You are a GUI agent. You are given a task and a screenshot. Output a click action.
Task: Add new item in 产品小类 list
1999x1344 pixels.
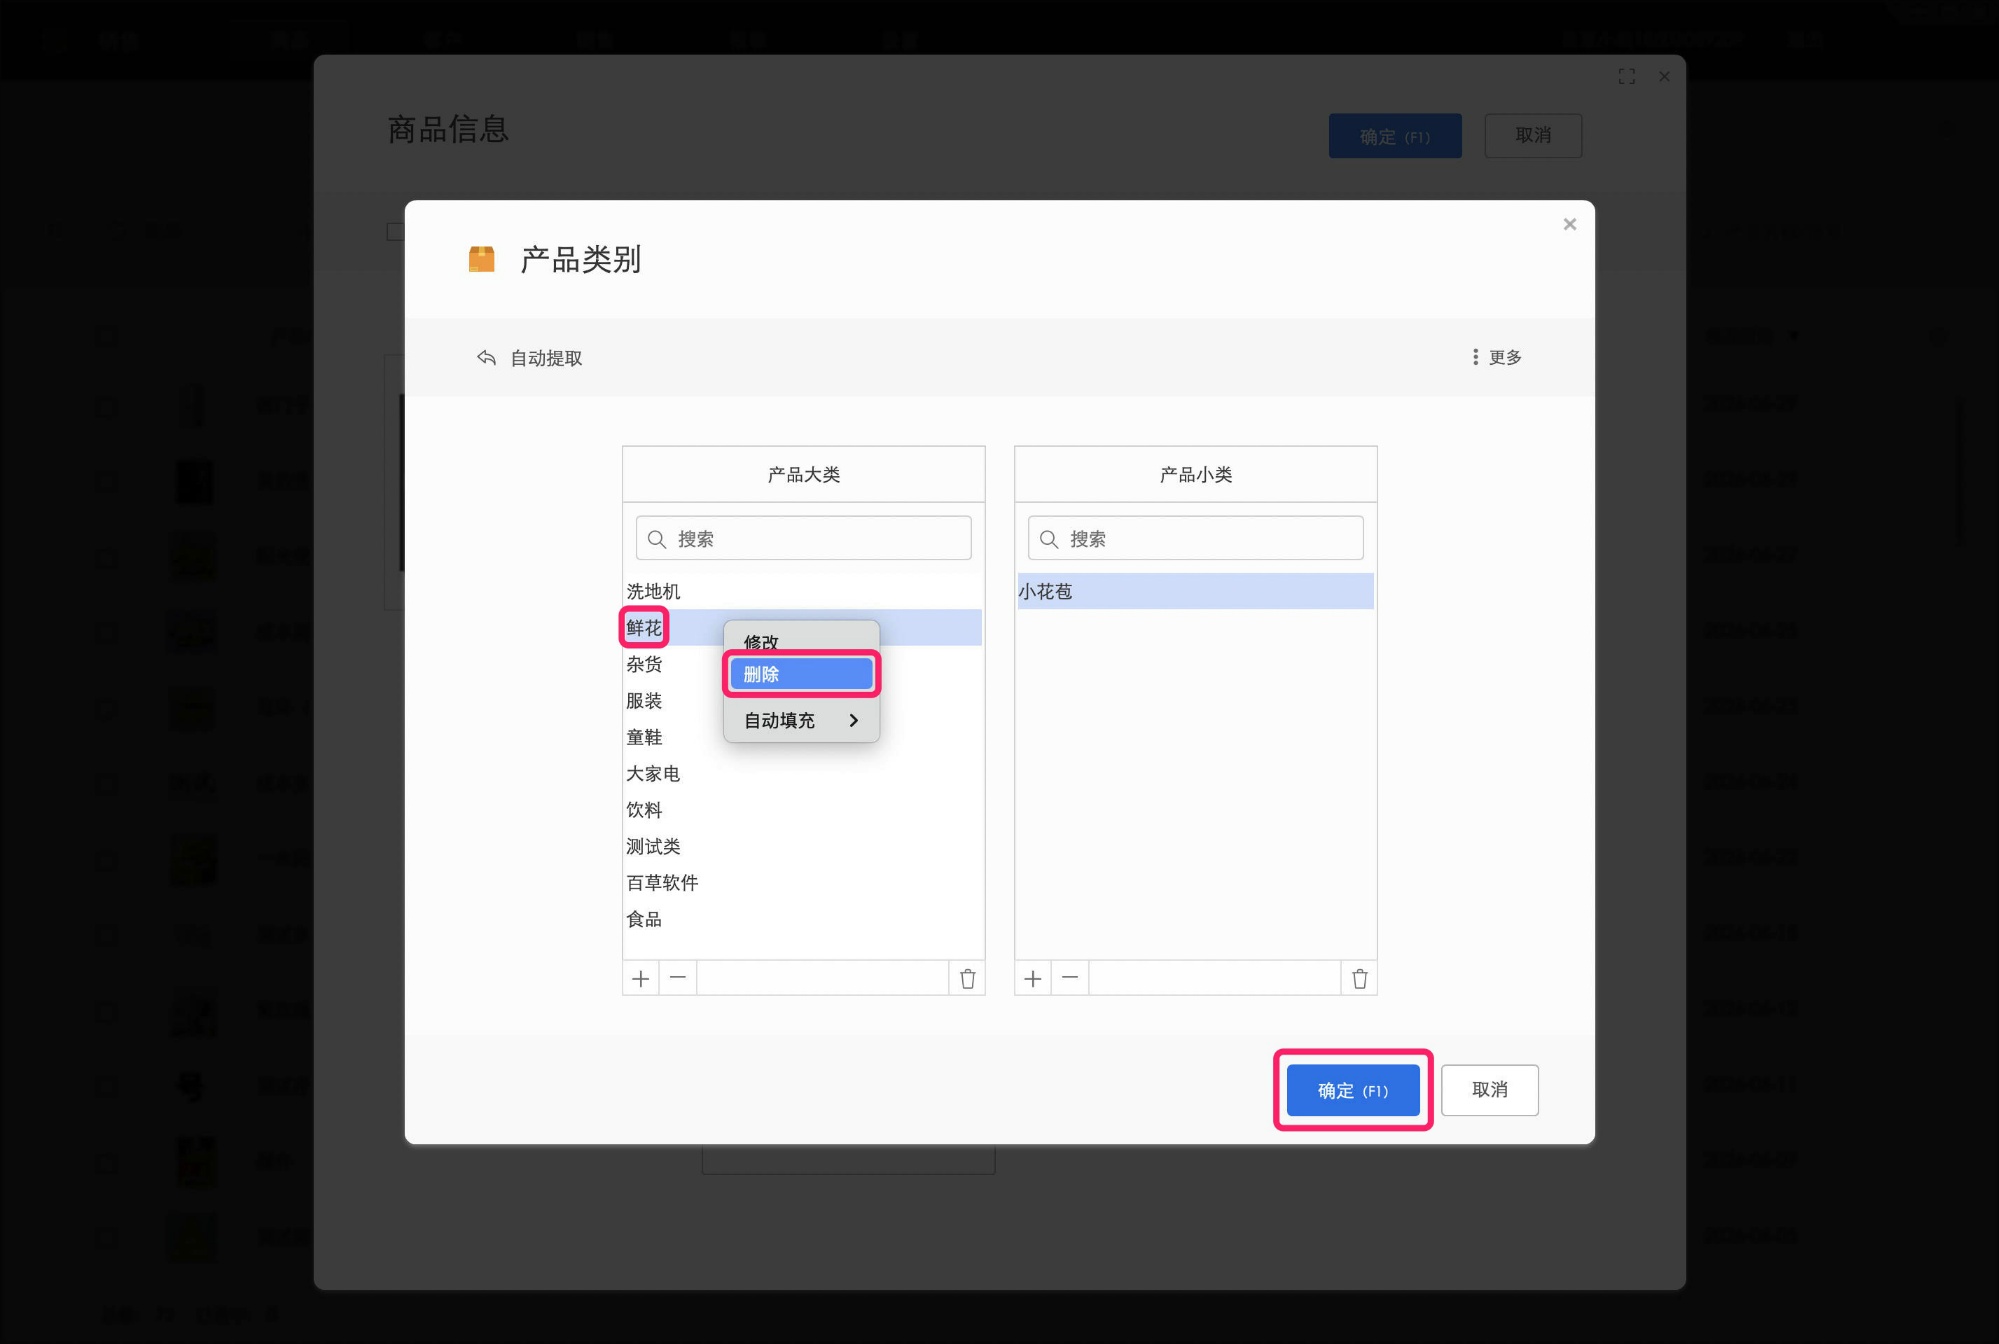[1033, 979]
